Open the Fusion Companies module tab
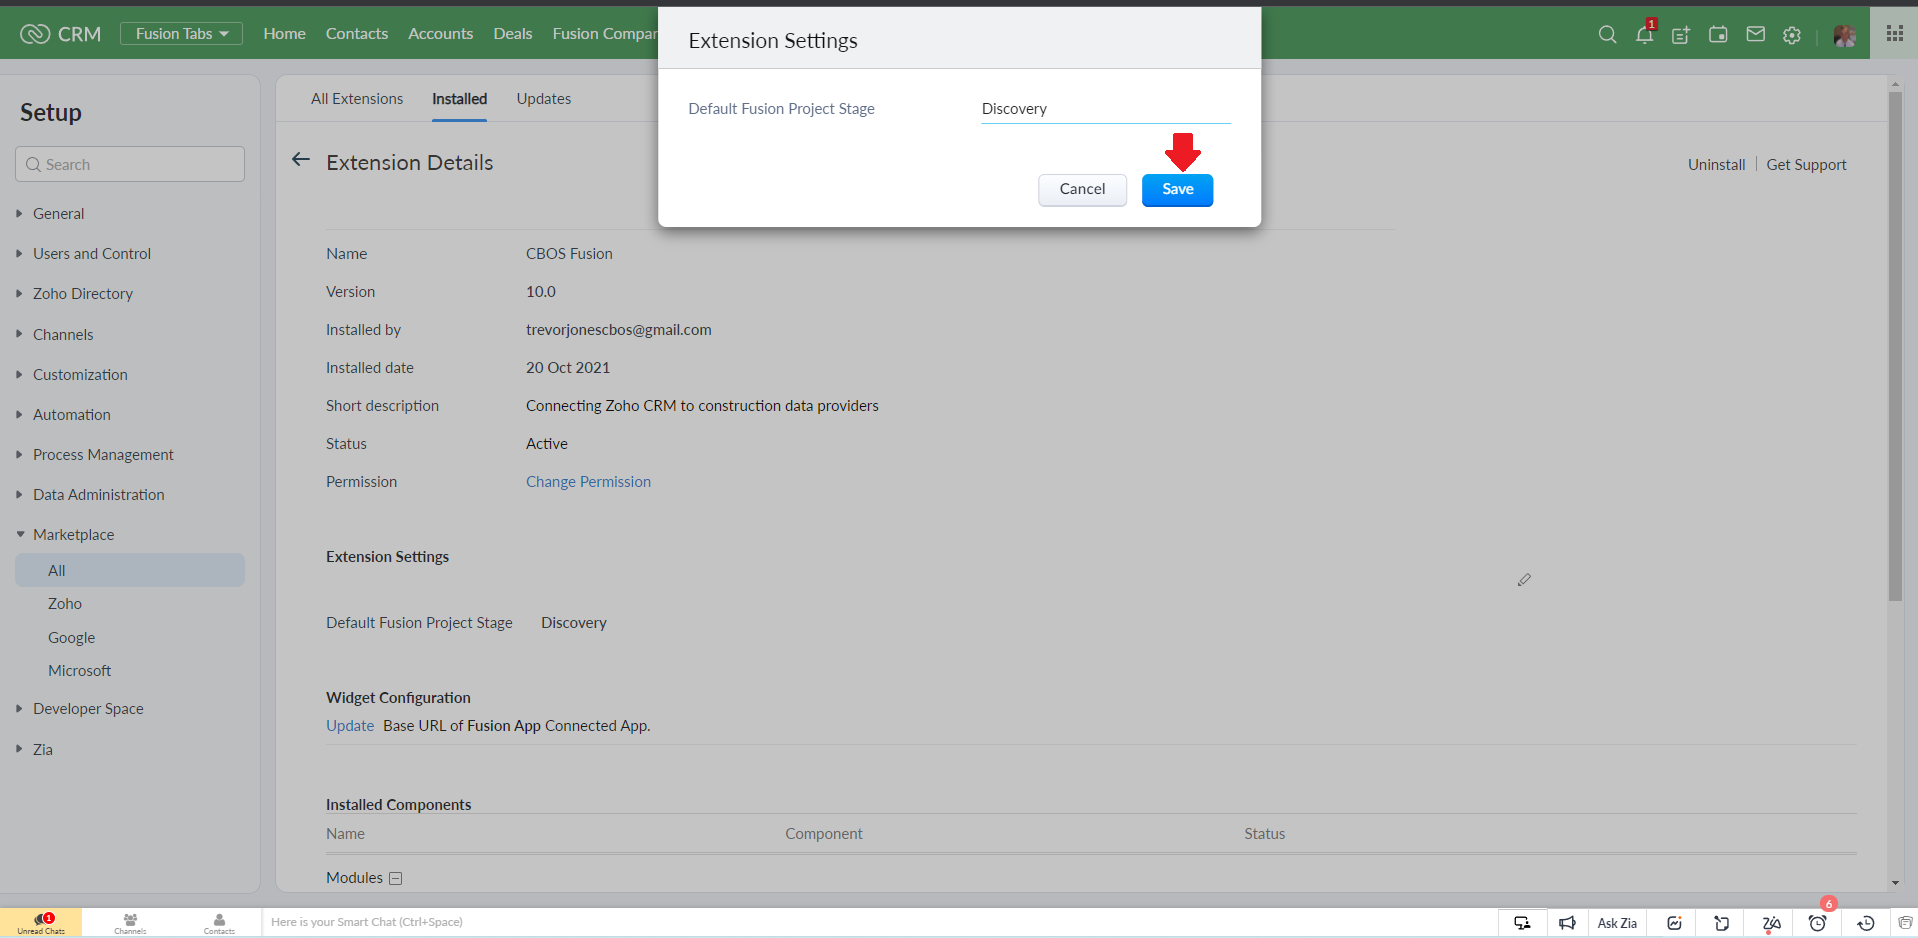1918x938 pixels. pyautogui.click(x=605, y=34)
